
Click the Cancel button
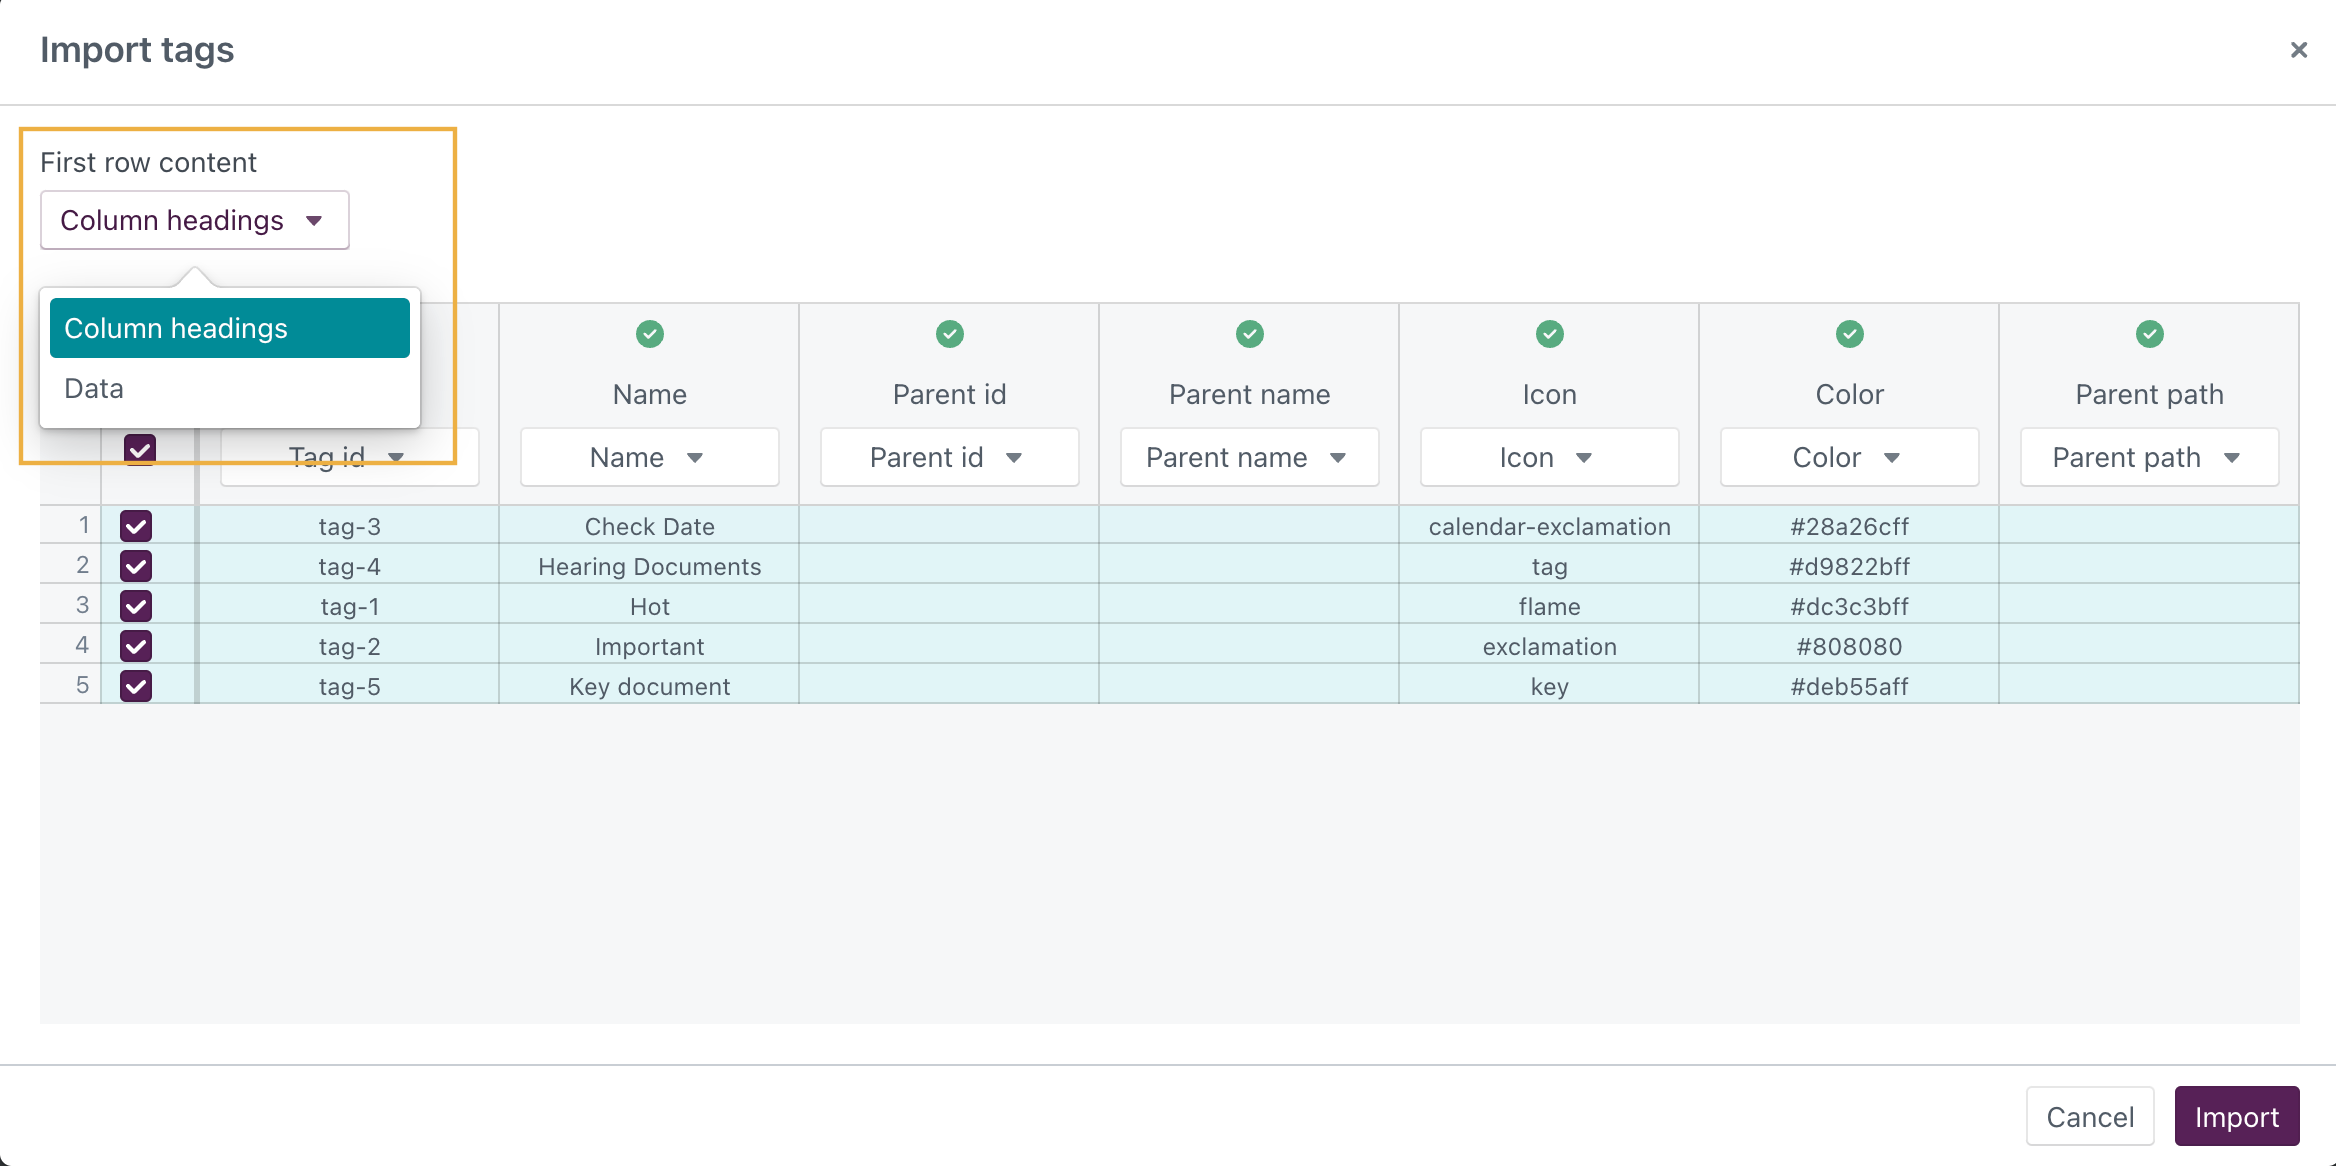pyautogui.click(x=2089, y=1117)
